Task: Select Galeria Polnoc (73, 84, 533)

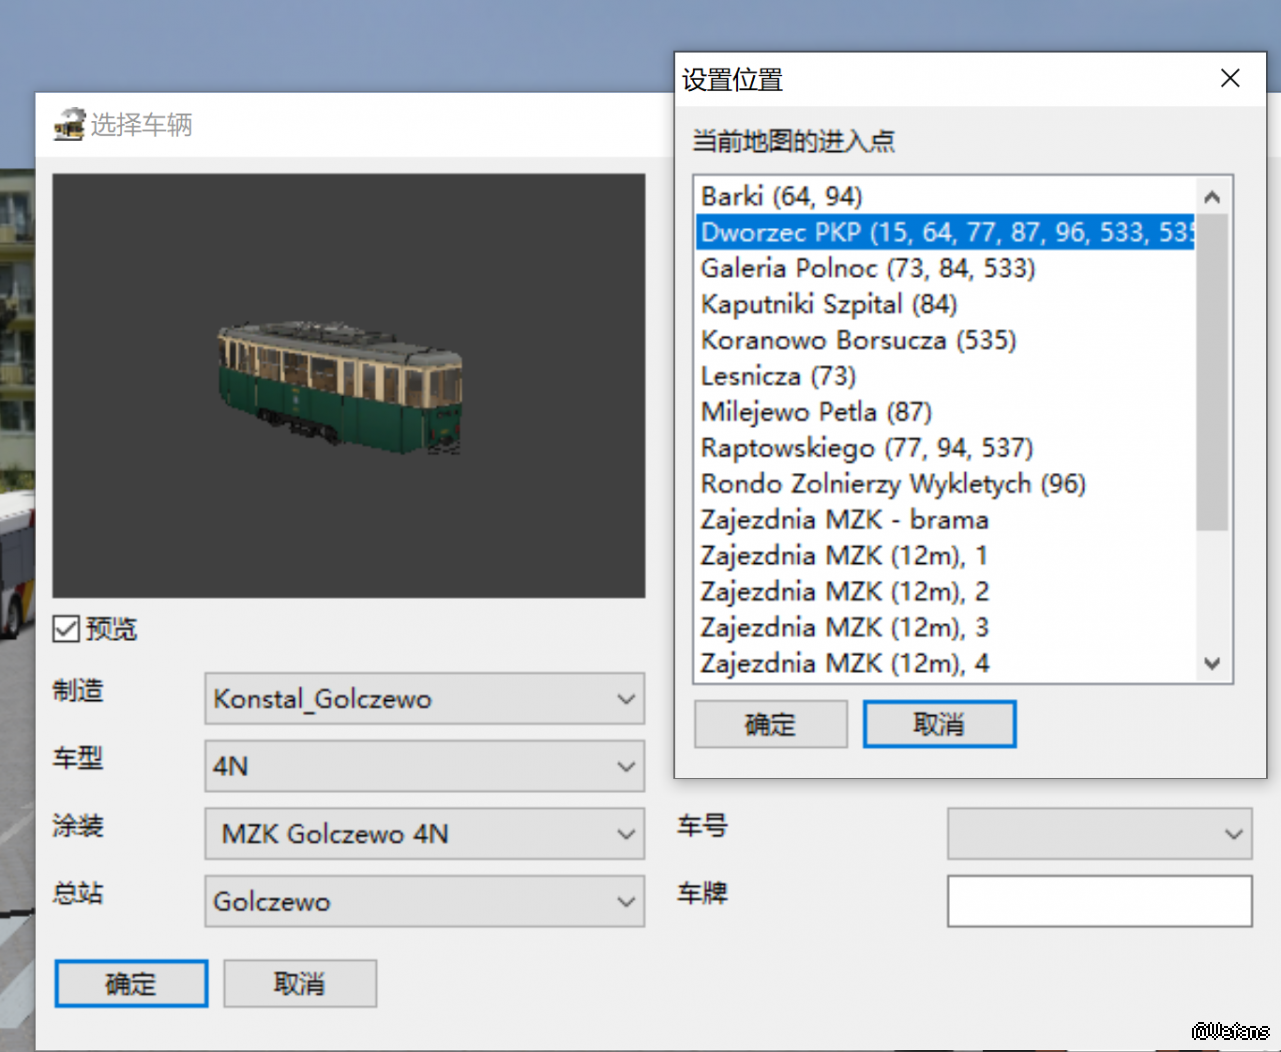Action: (x=946, y=268)
